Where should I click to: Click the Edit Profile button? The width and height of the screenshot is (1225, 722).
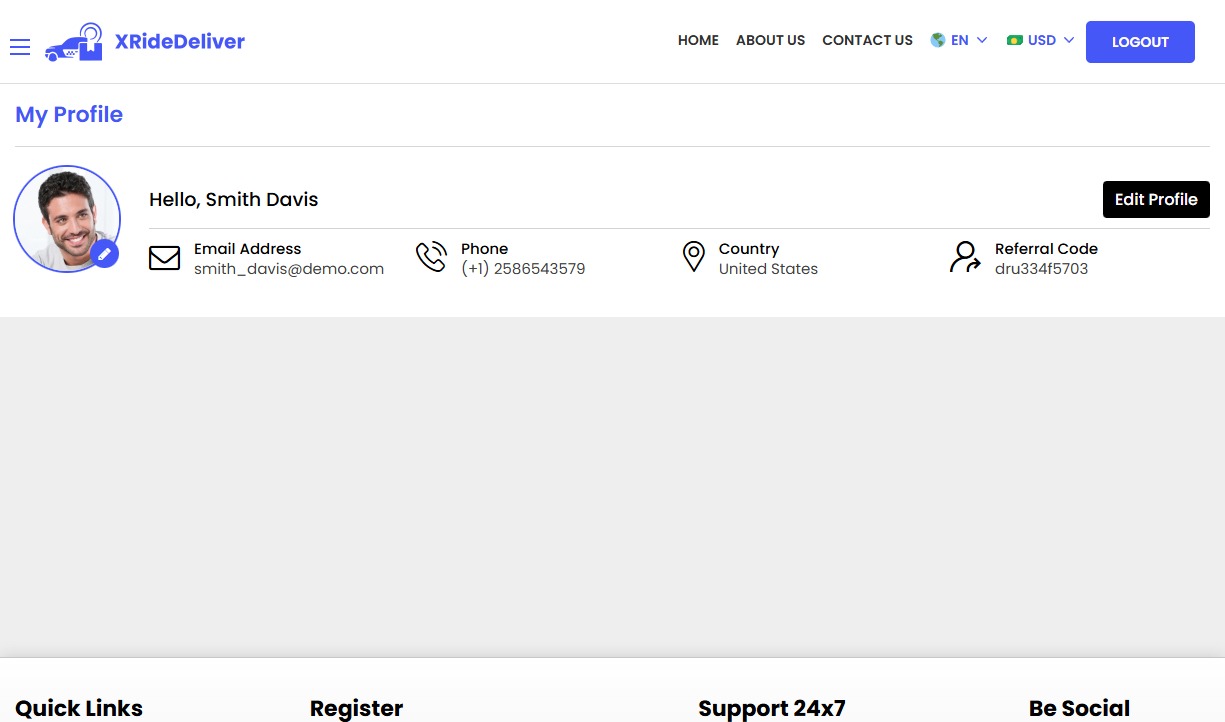(1156, 199)
